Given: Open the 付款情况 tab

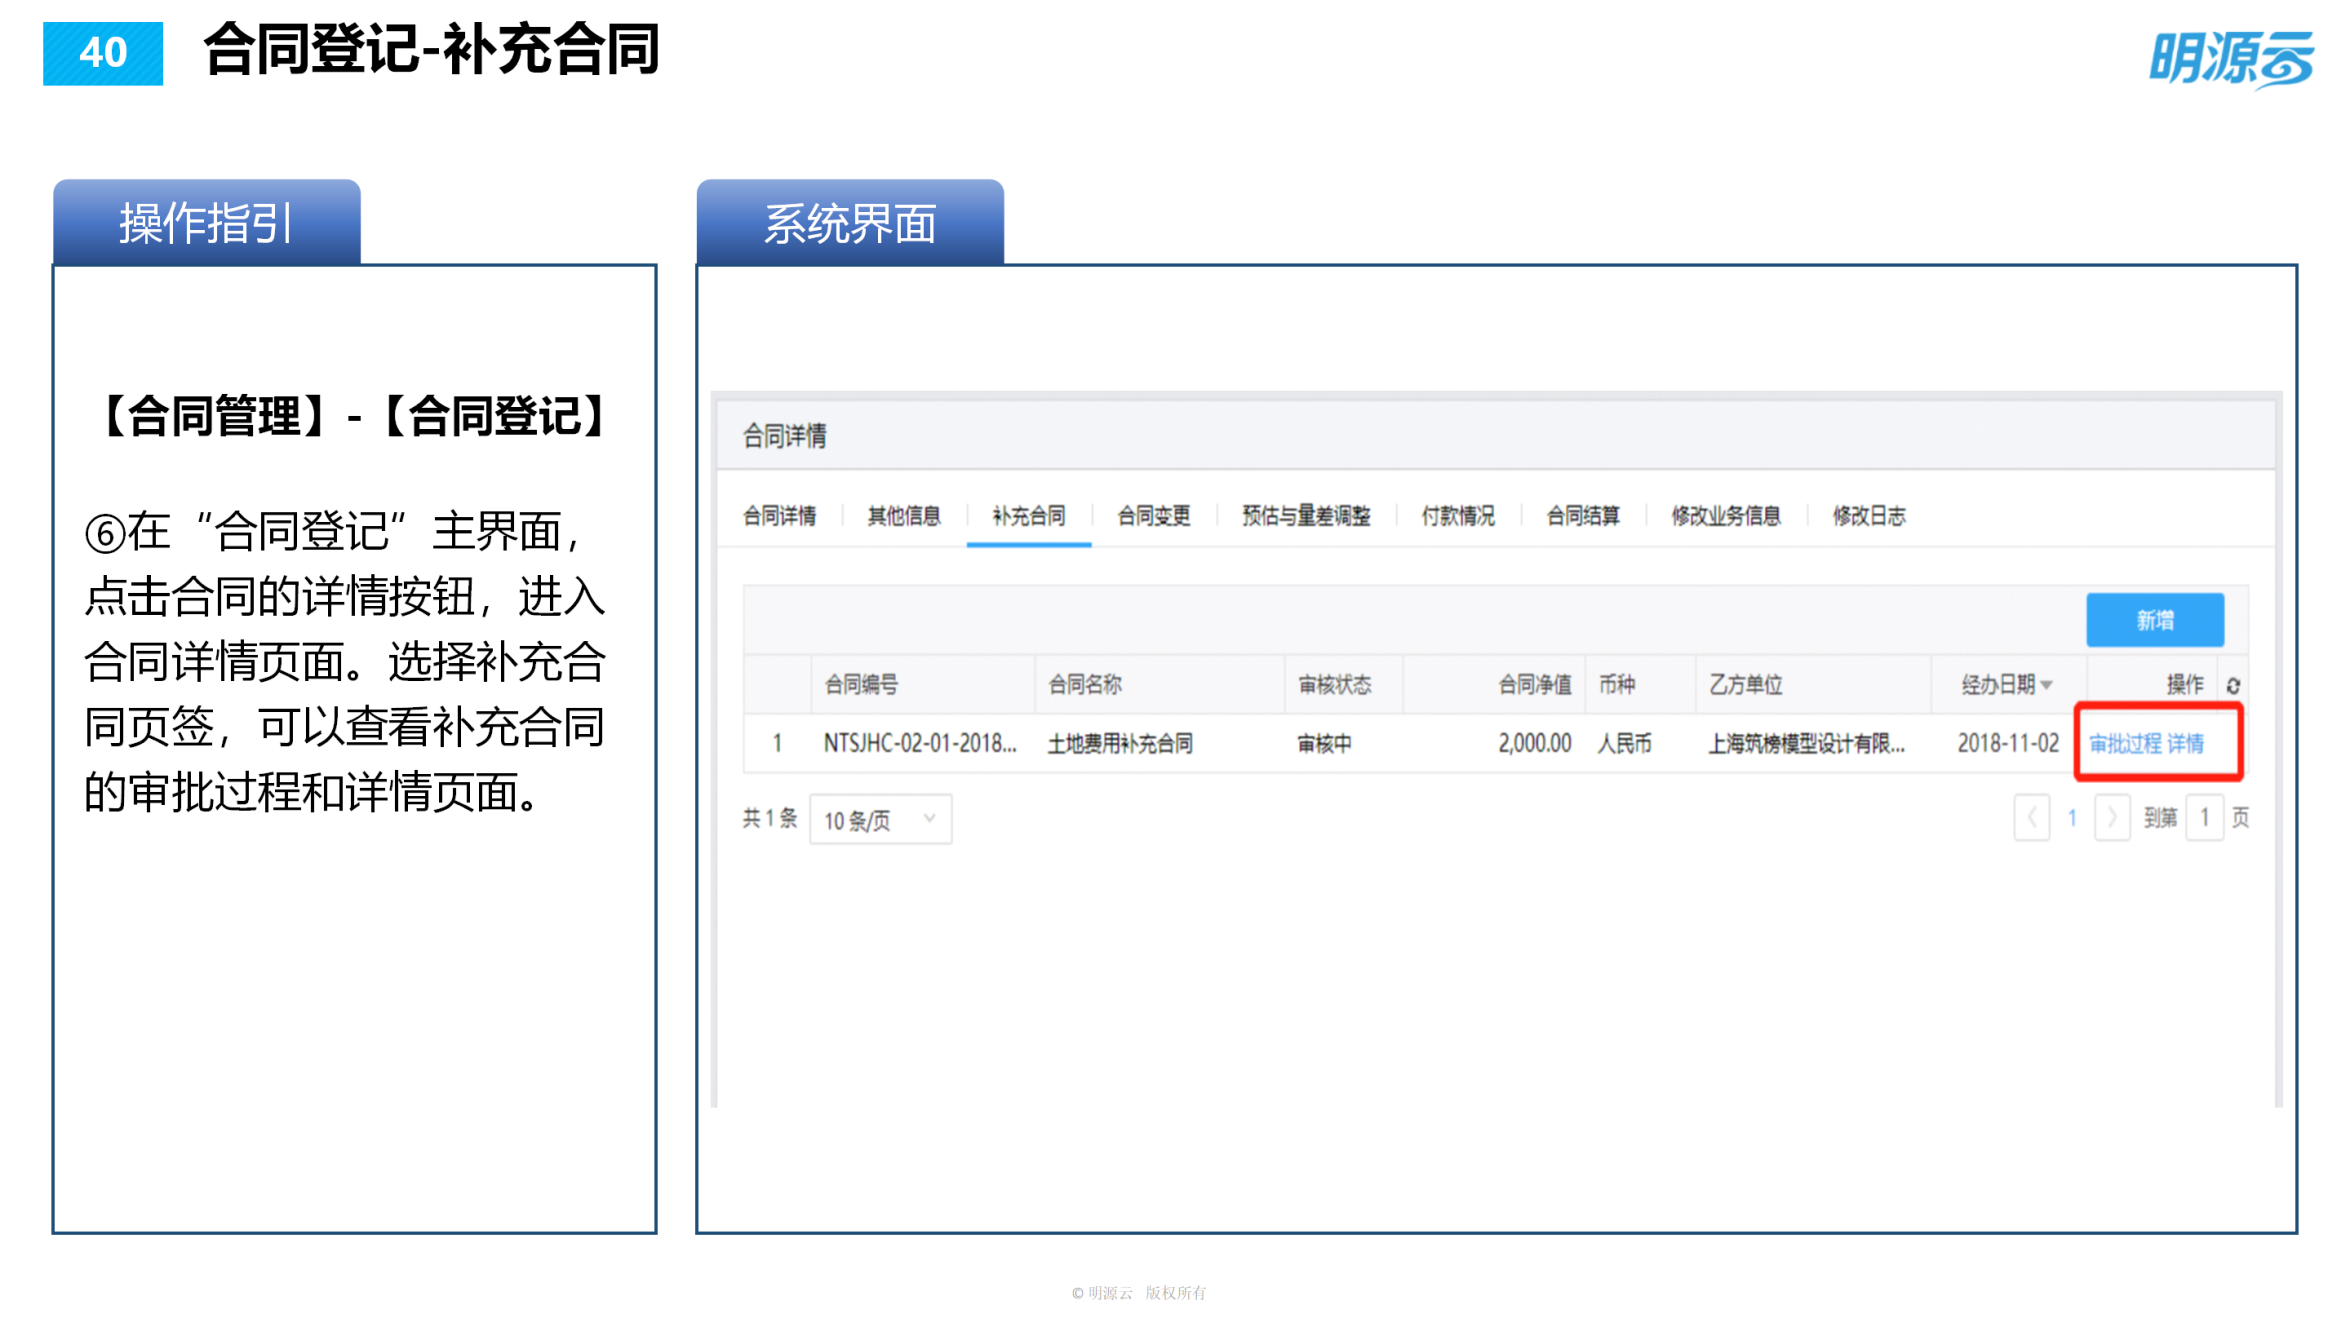Looking at the screenshot, I should [x=1458, y=516].
